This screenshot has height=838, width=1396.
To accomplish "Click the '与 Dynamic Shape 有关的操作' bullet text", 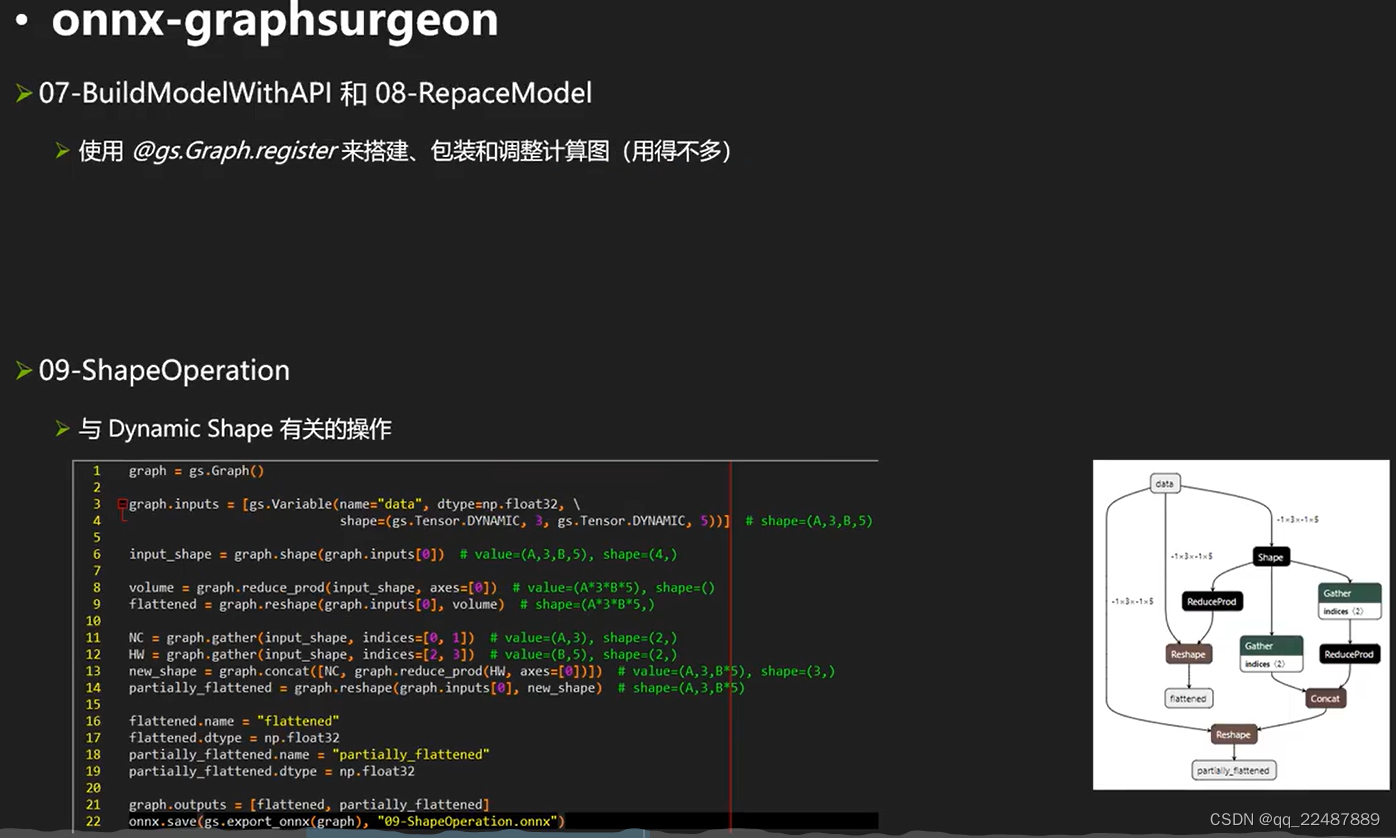I will pyautogui.click(x=235, y=429).
